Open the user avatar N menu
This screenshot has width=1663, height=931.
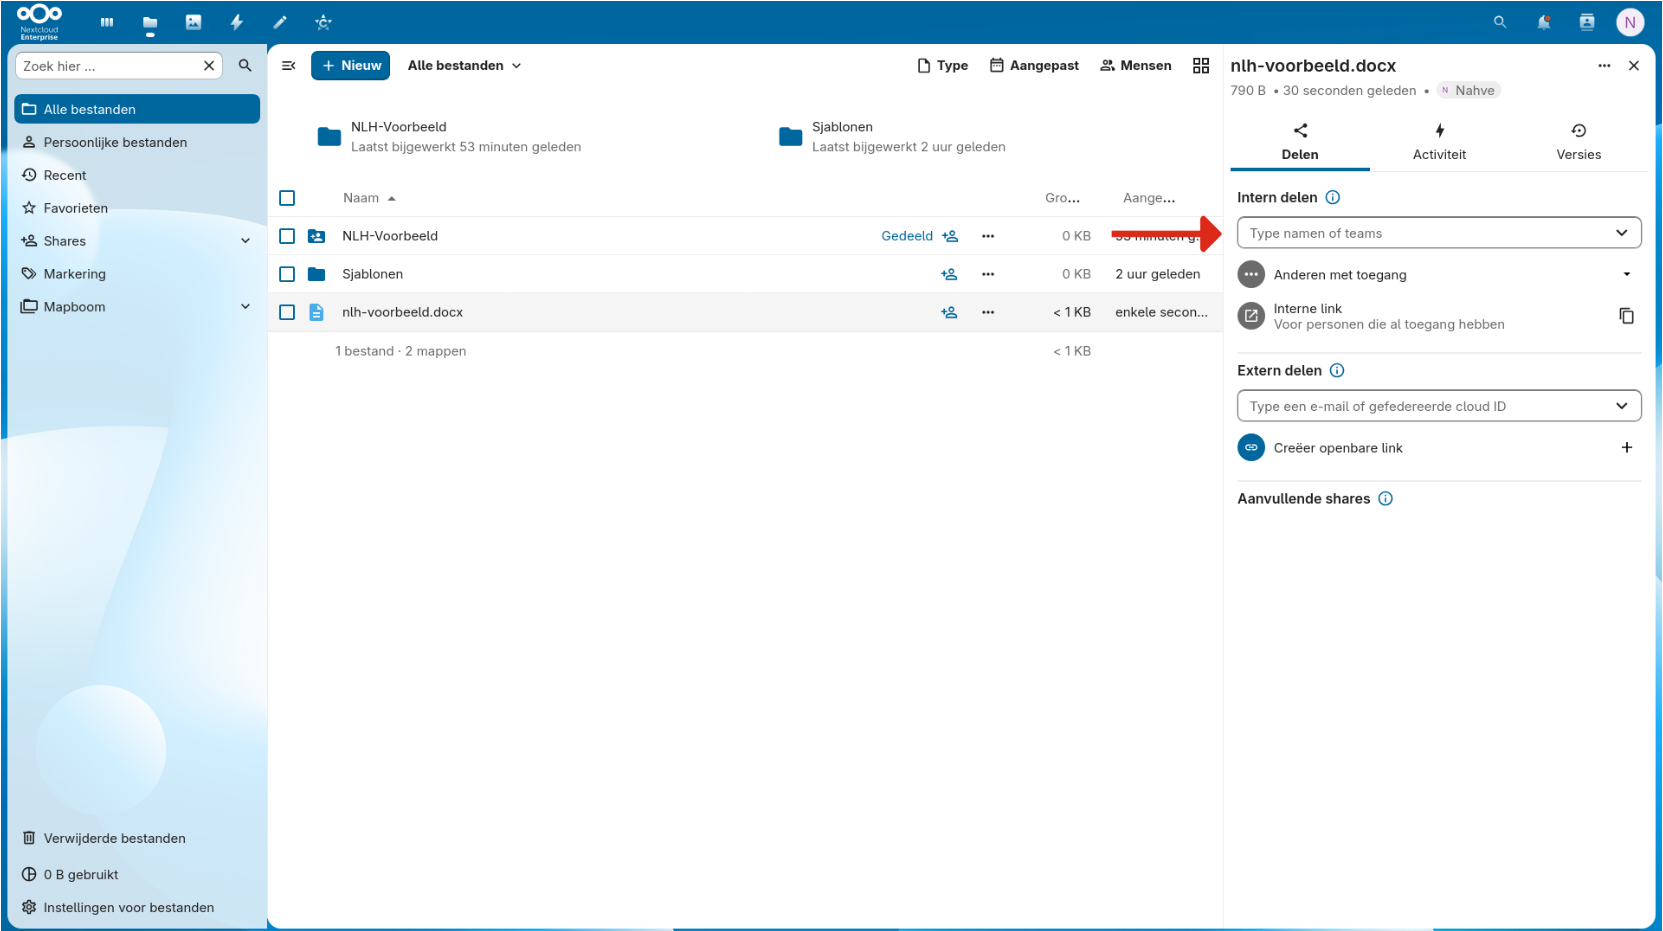coord(1630,22)
